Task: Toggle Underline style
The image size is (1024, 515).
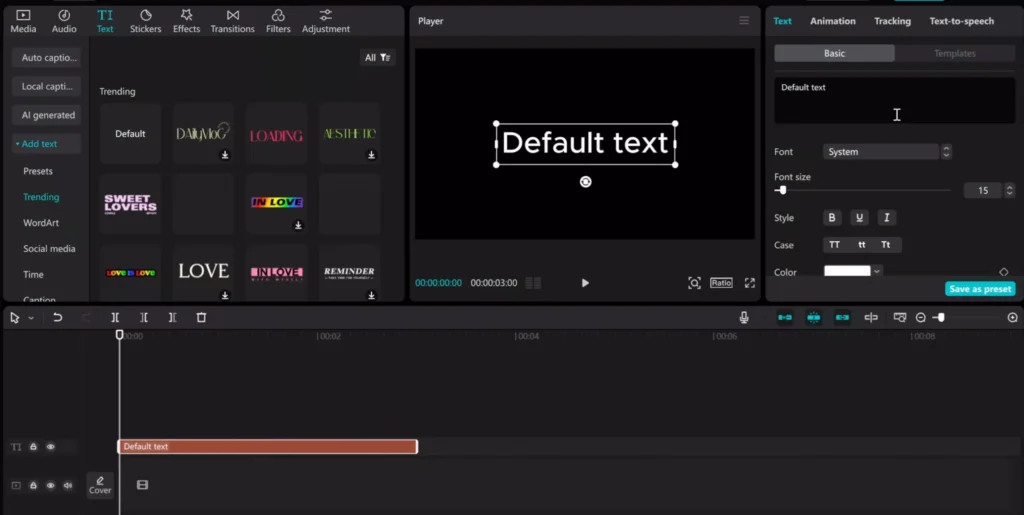Action: click(x=859, y=217)
